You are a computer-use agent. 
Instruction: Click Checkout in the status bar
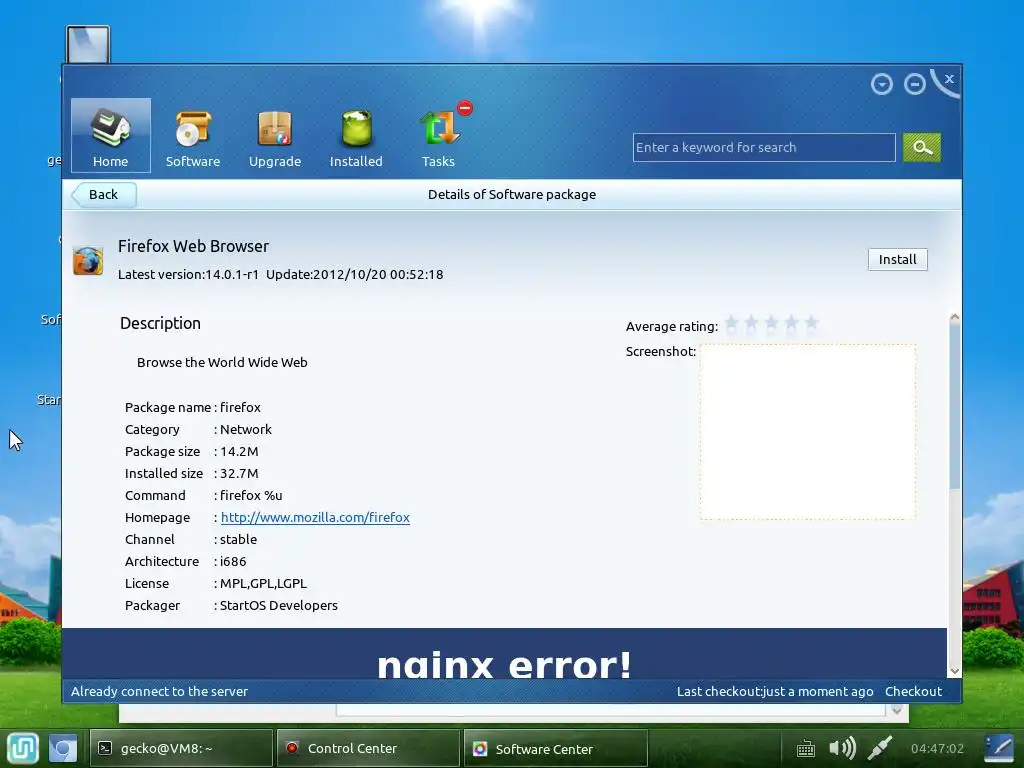[913, 691]
